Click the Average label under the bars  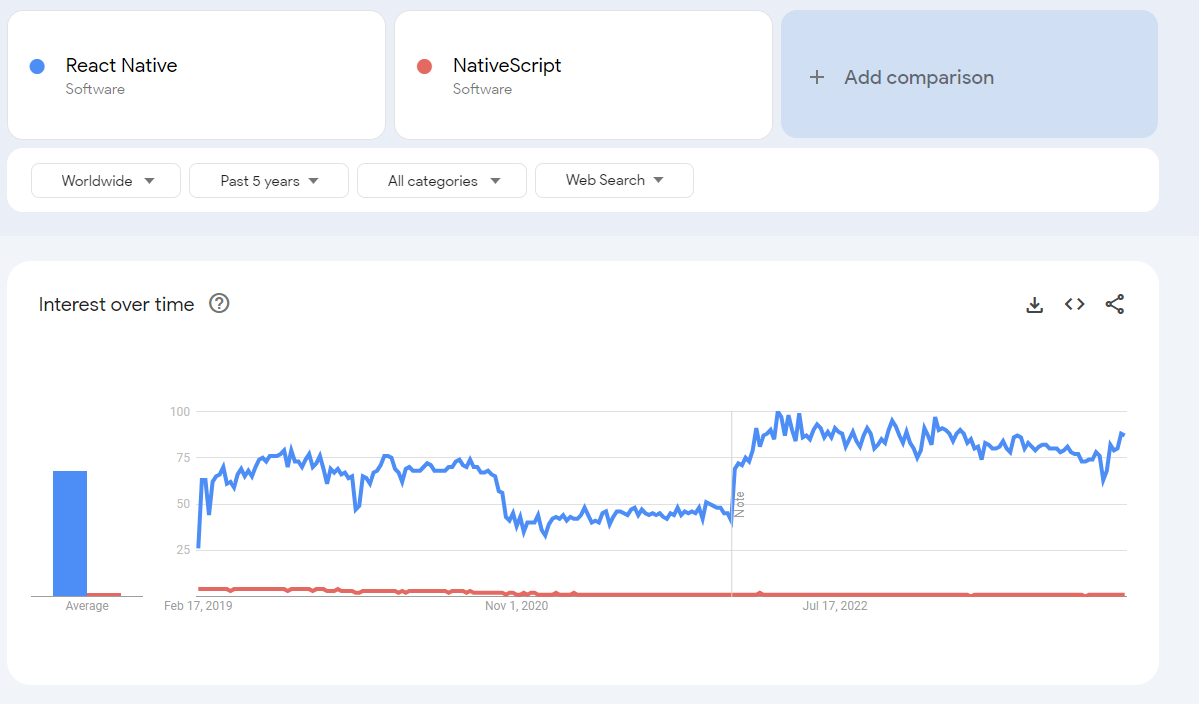[x=87, y=605]
